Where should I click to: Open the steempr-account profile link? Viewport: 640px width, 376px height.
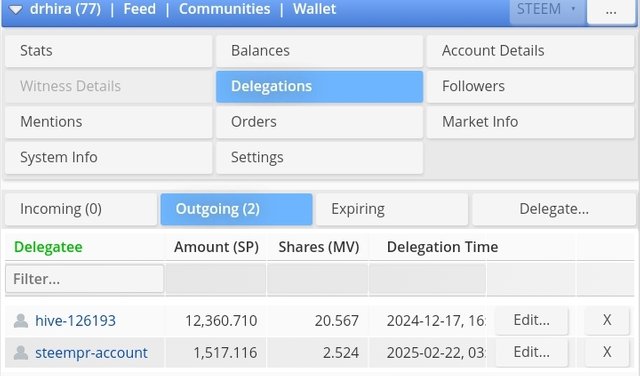coord(91,352)
